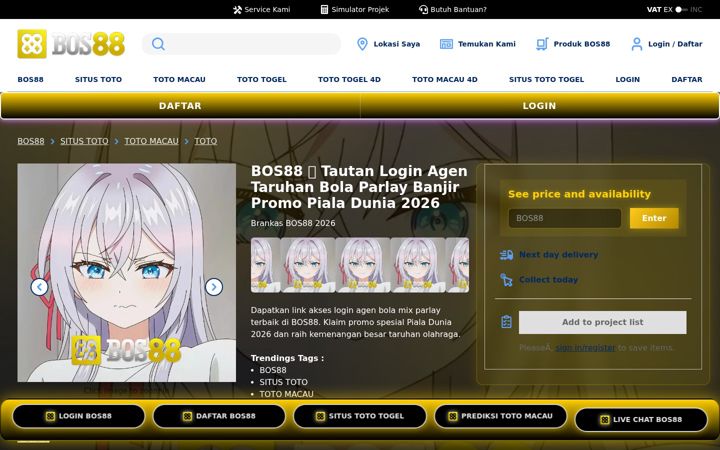Image resolution: width=720 pixels, height=450 pixels.
Task: Click the project list clipboard icon
Action: 506,322
